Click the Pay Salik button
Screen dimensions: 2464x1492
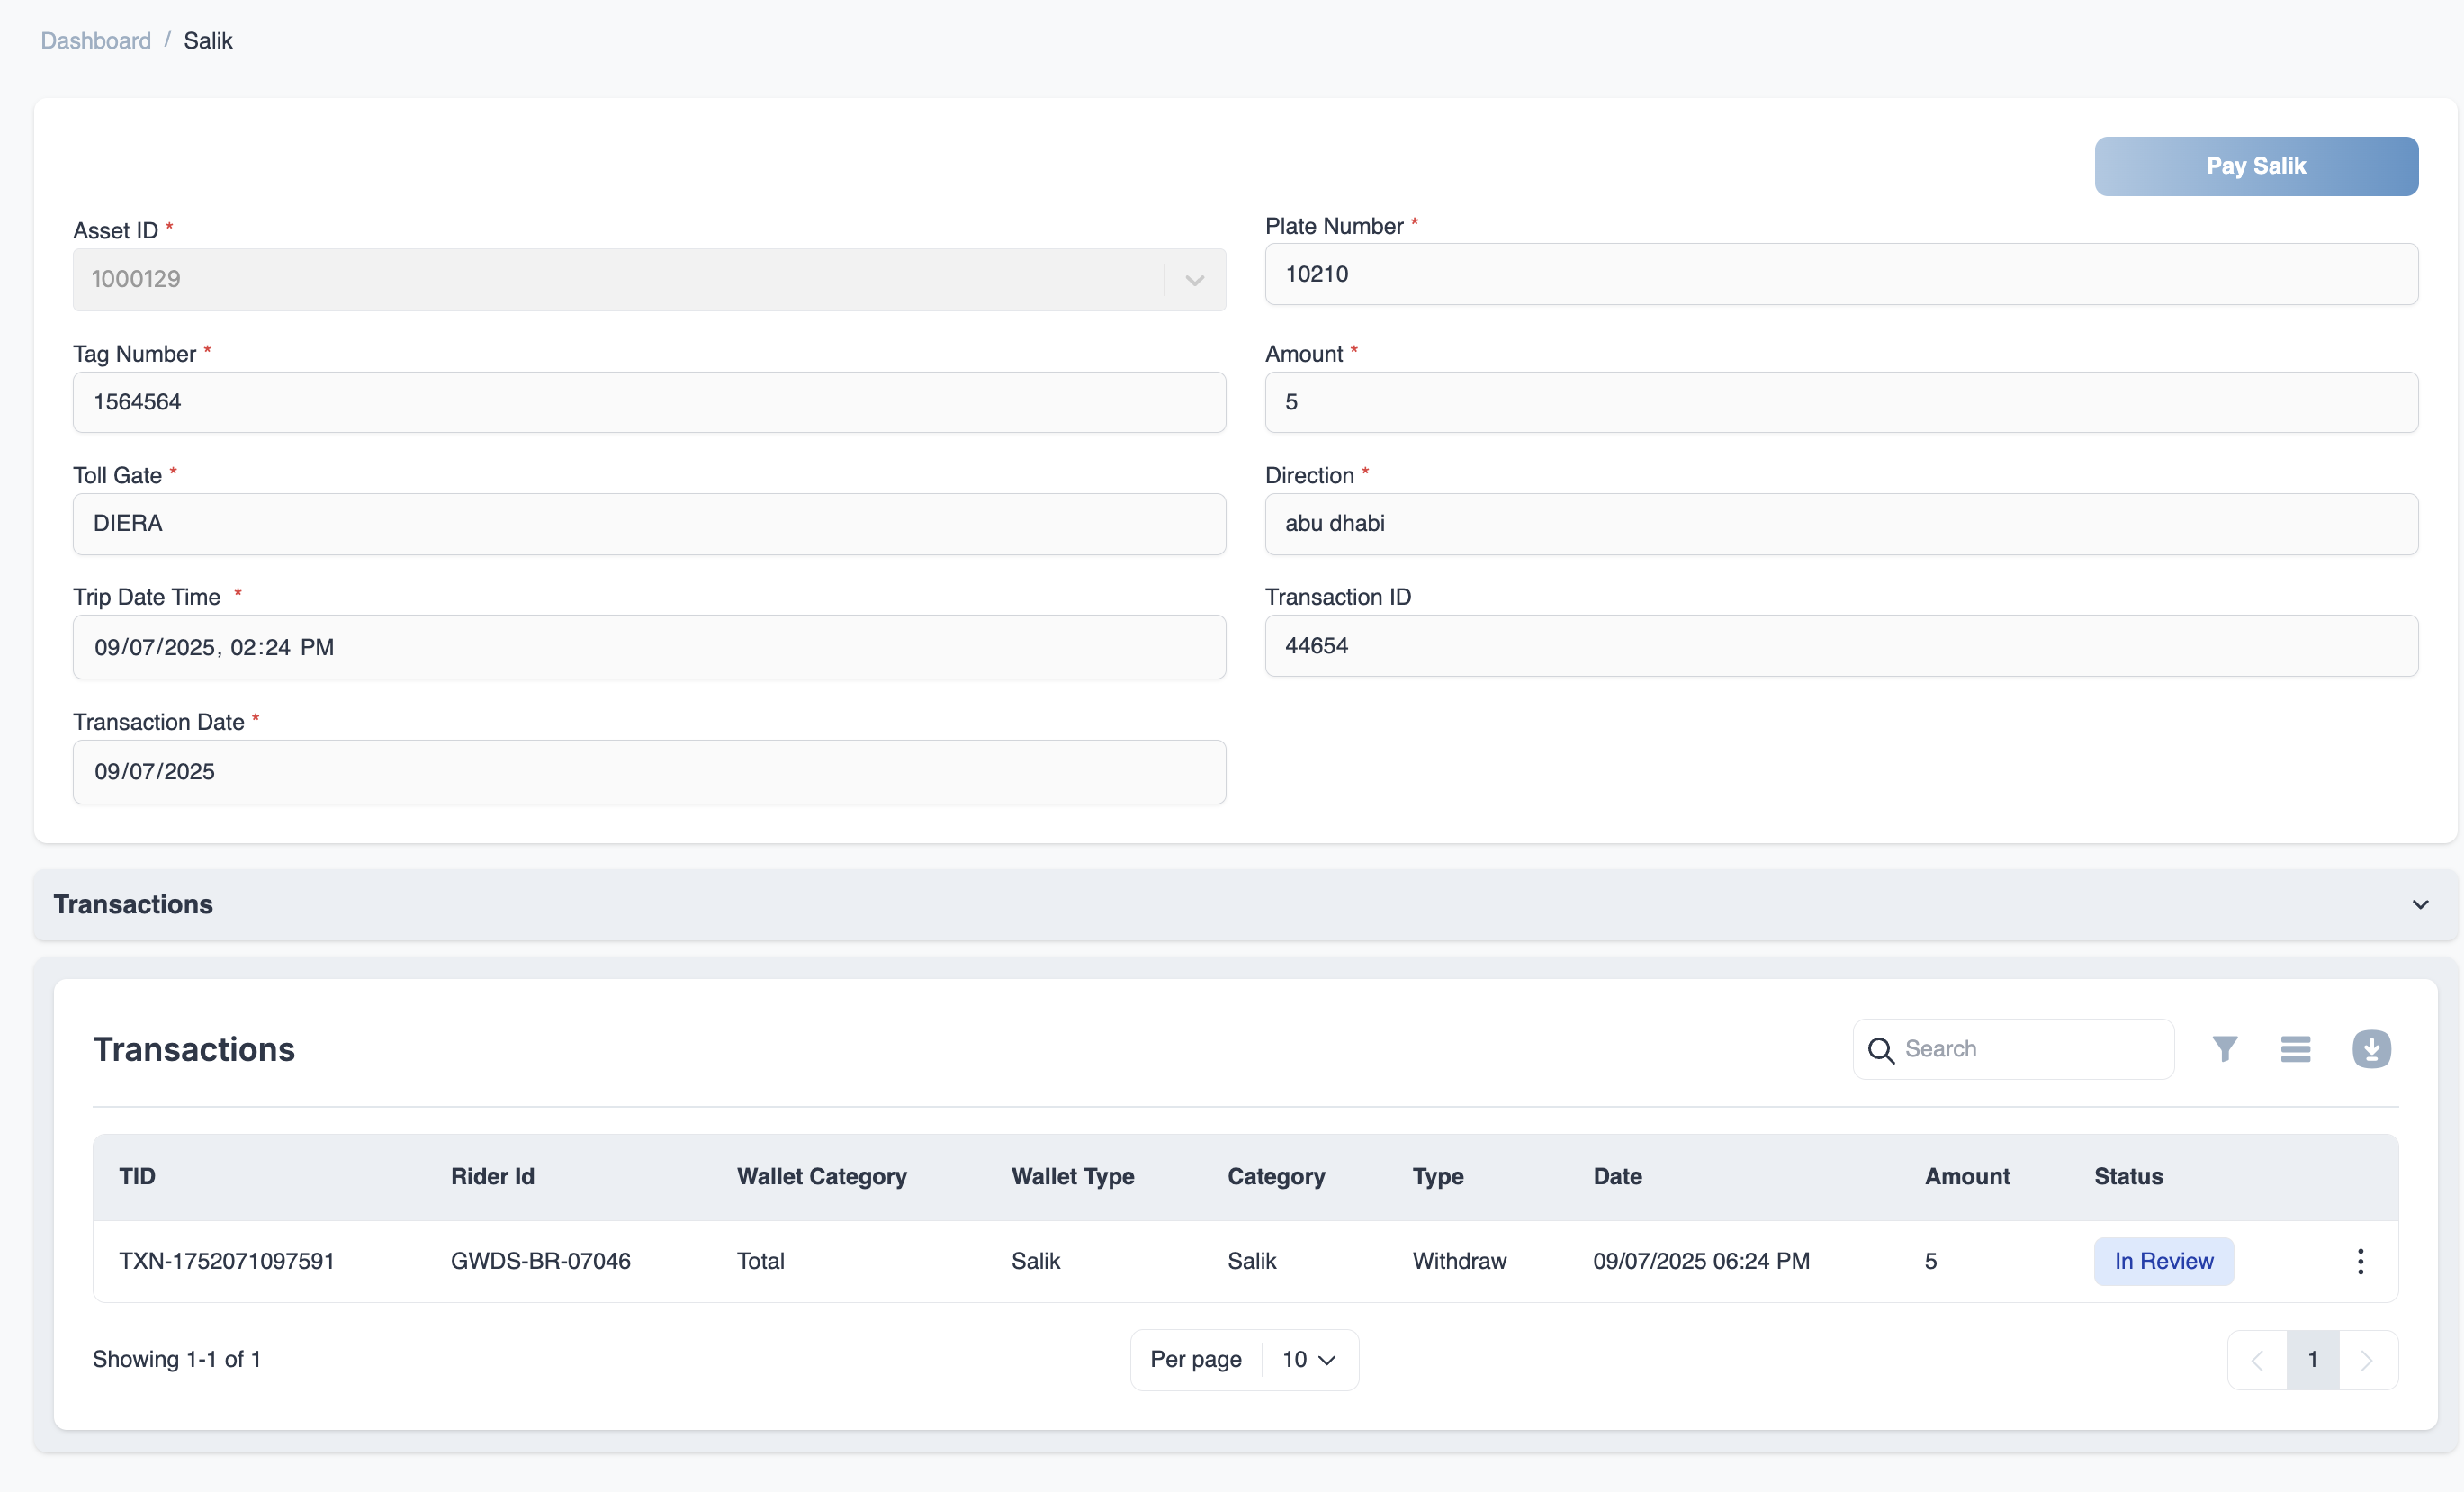(2256, 166)
